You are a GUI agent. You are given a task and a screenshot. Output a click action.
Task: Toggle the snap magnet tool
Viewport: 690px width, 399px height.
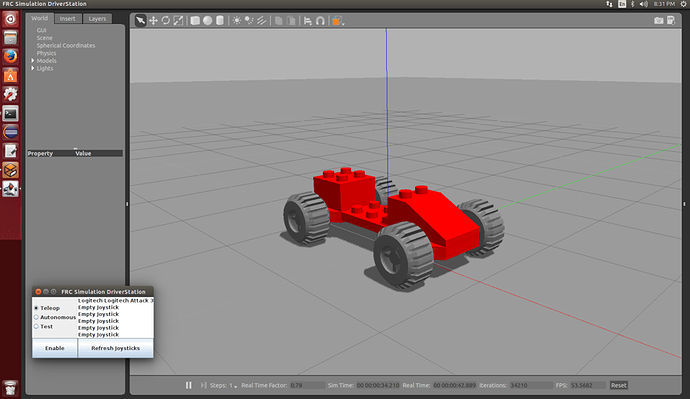(320, 20)
